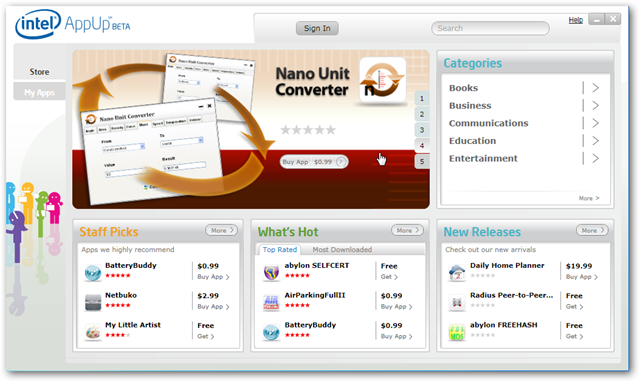The height and width of the screenshot is (382, 640).
Task: Click the Sign In button
Action: tap(317, 28)
